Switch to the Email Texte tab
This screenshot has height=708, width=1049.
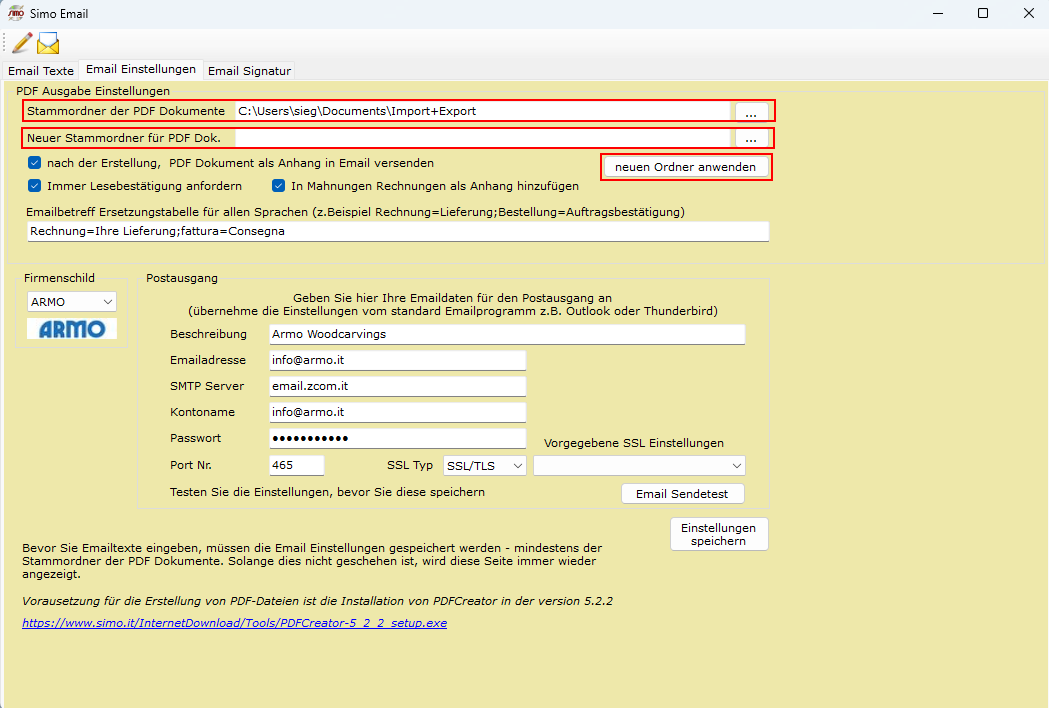pyautogui.click(x=41, y=71)
